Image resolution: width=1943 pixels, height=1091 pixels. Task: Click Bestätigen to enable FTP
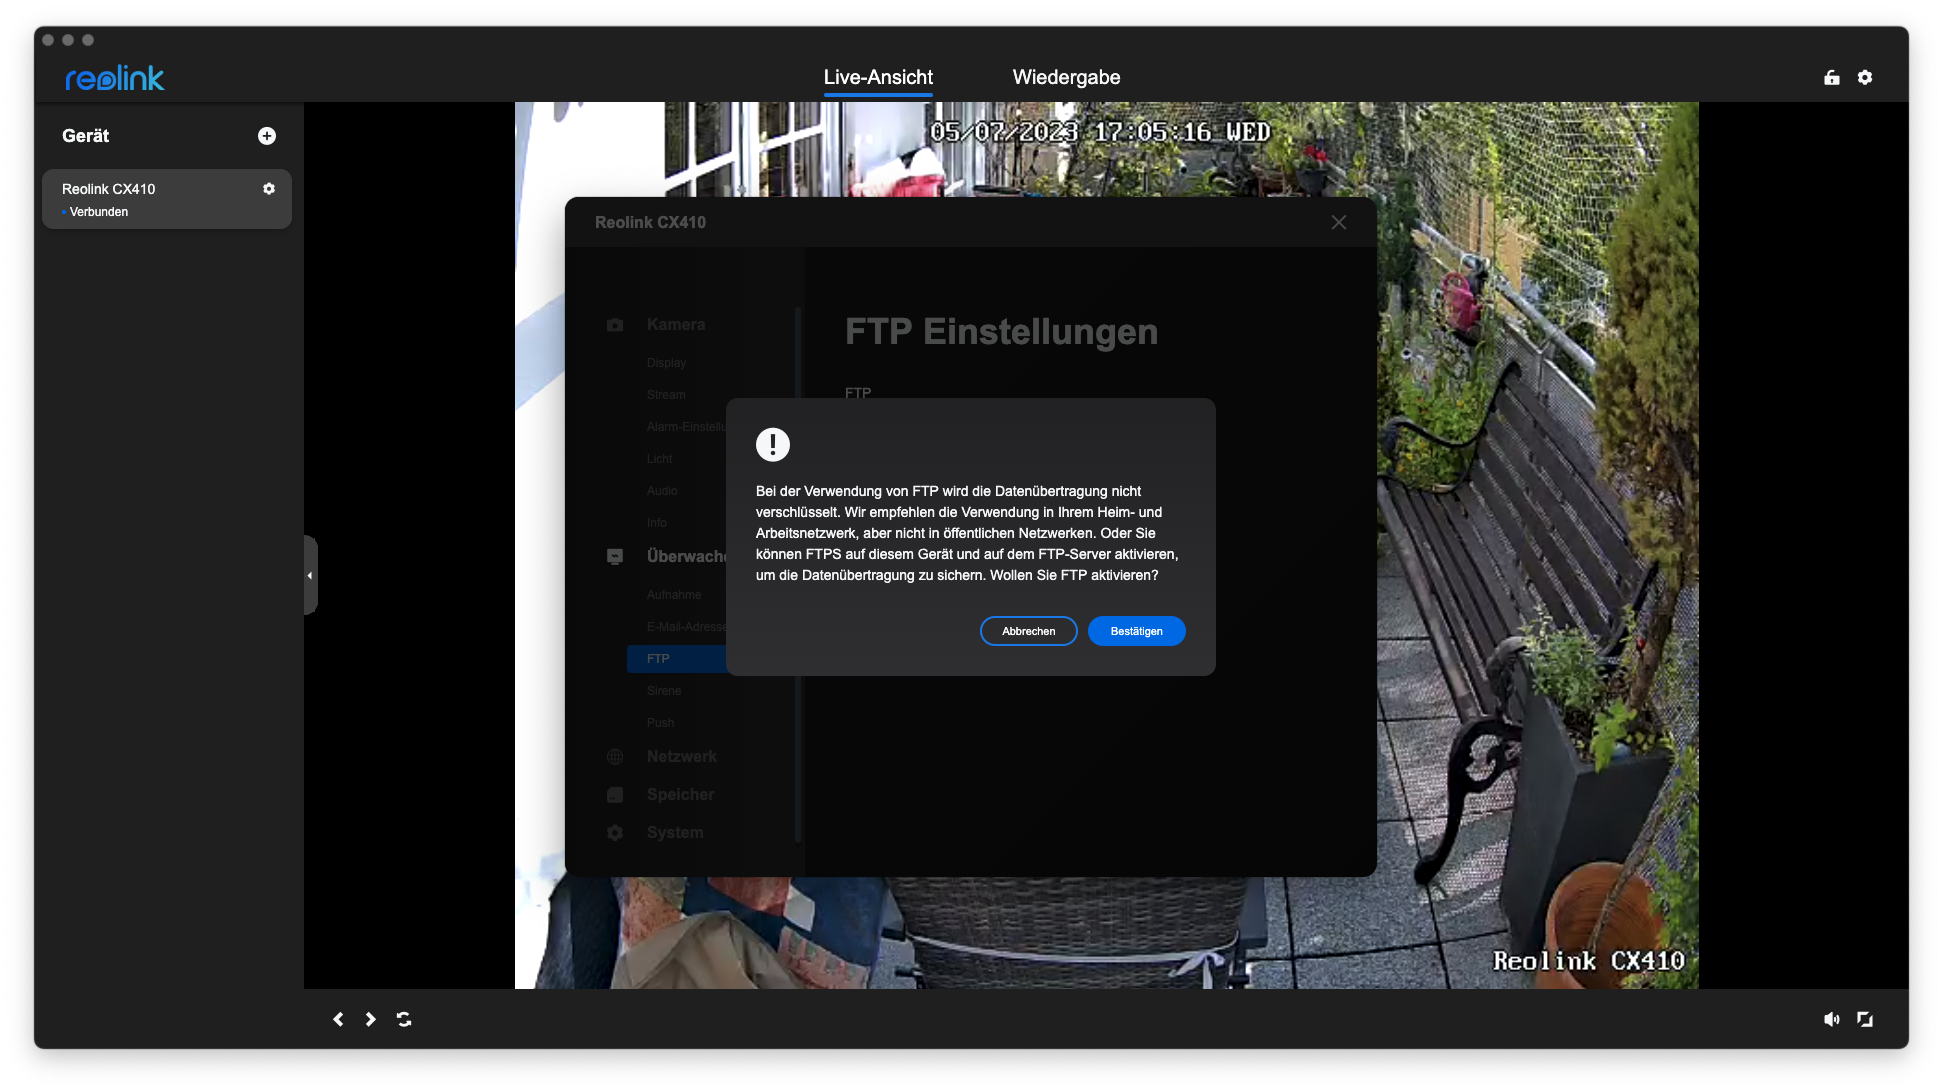tap(1136, 631)
